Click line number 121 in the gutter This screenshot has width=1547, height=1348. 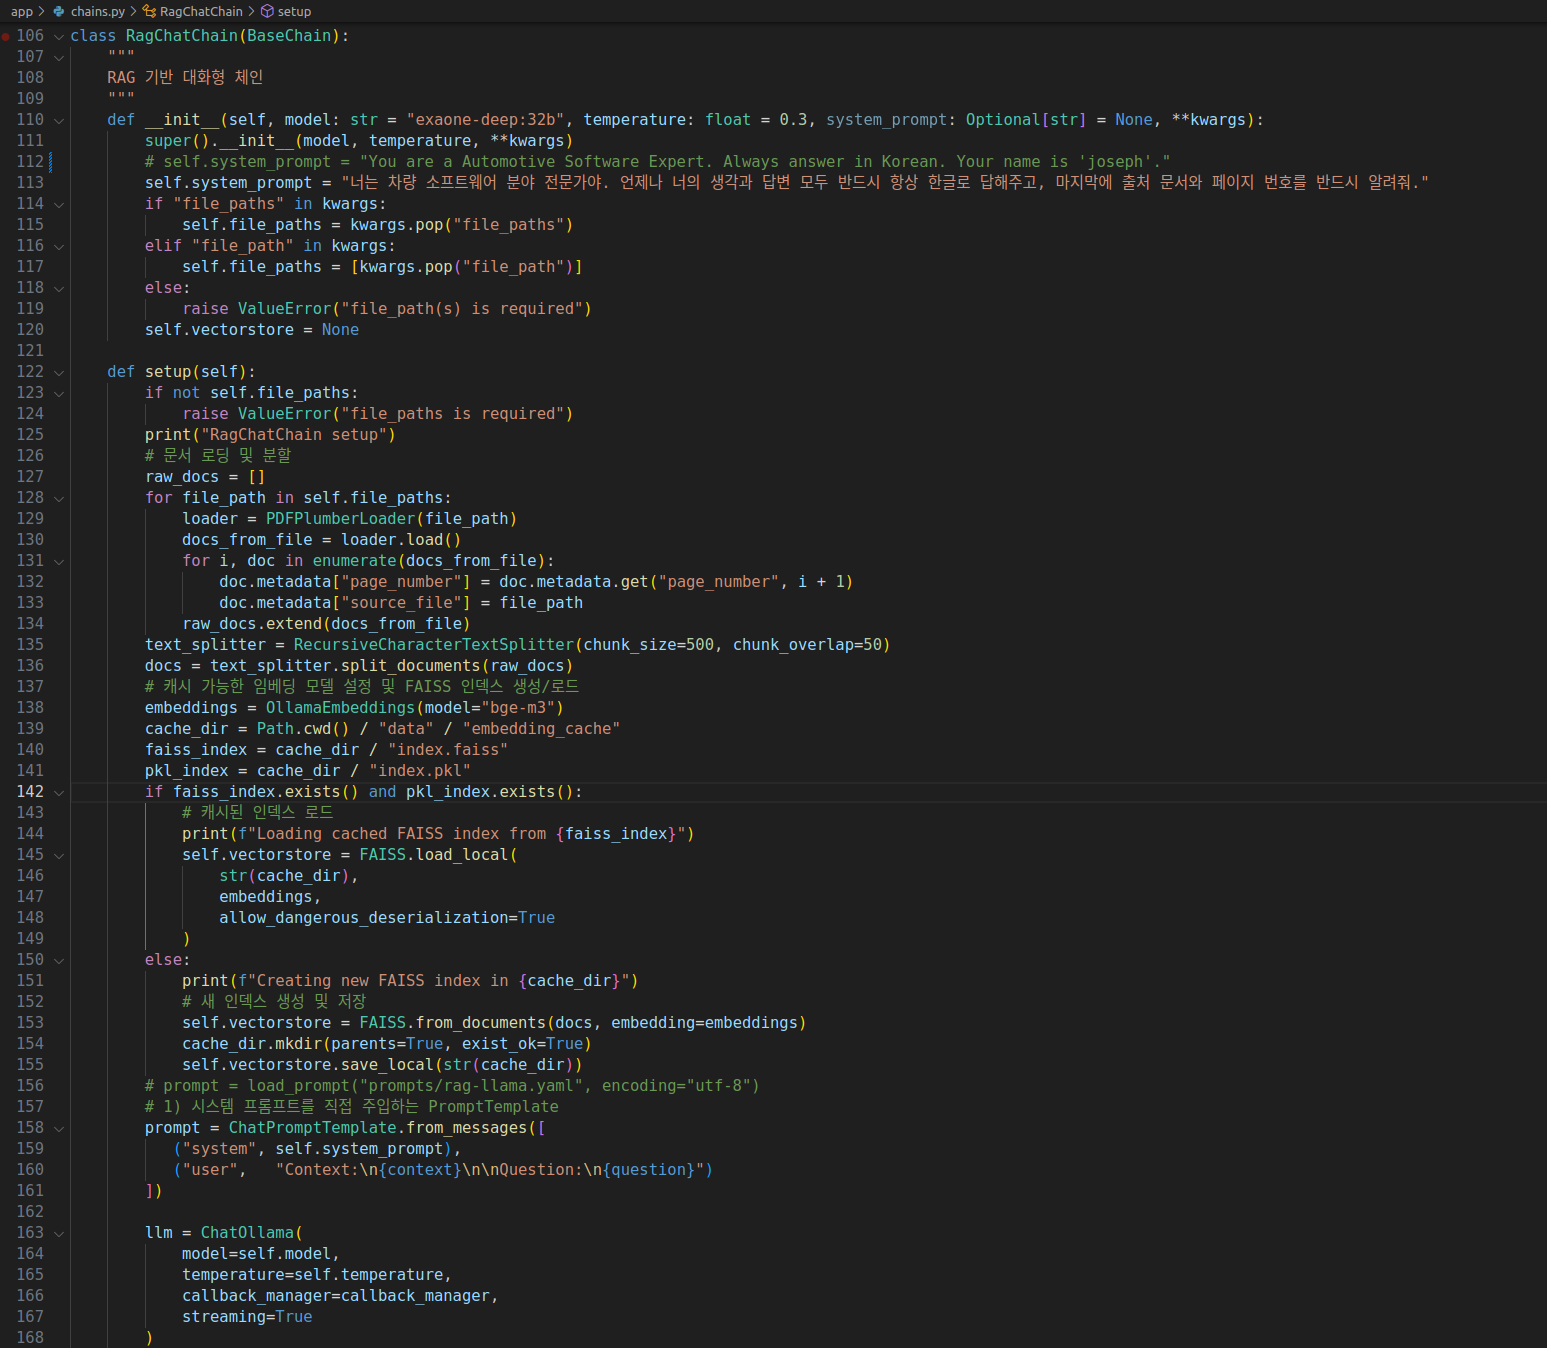click(x=30, y=351)
